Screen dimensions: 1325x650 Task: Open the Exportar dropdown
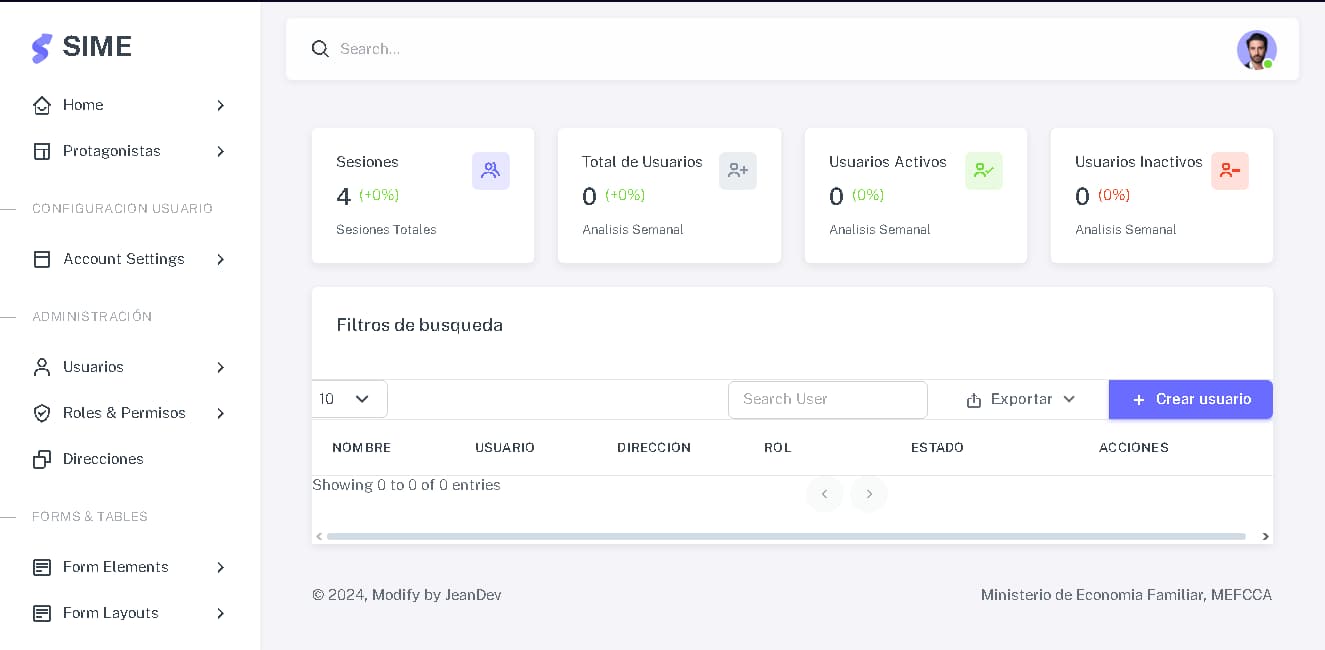(x=1020, y=399)
